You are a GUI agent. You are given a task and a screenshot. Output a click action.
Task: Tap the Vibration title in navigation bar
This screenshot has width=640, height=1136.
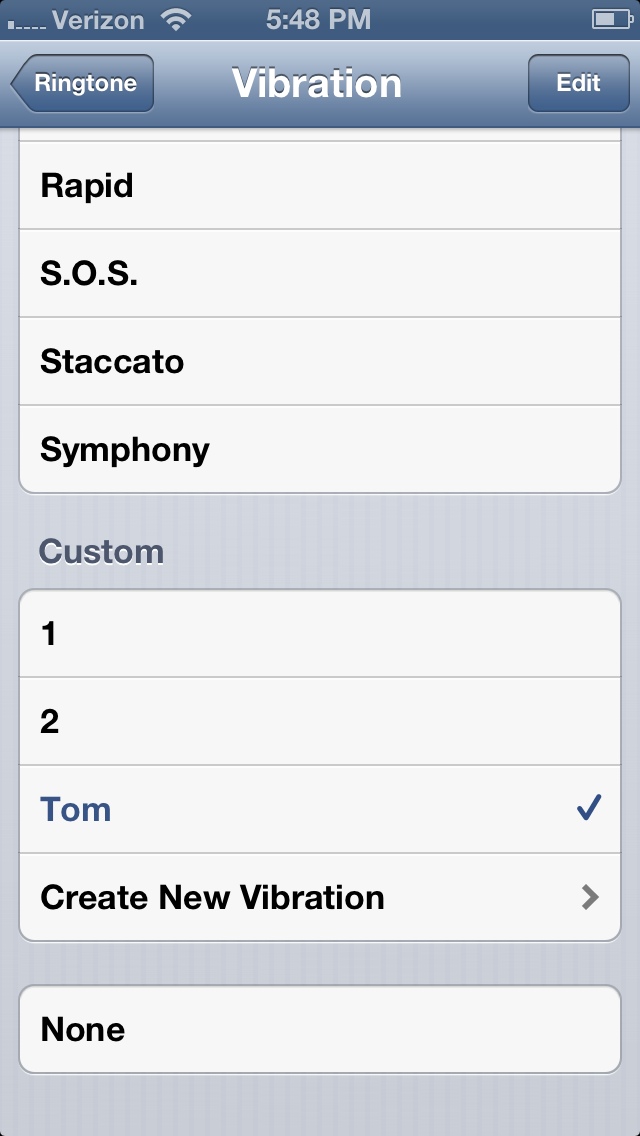point(317,83)
